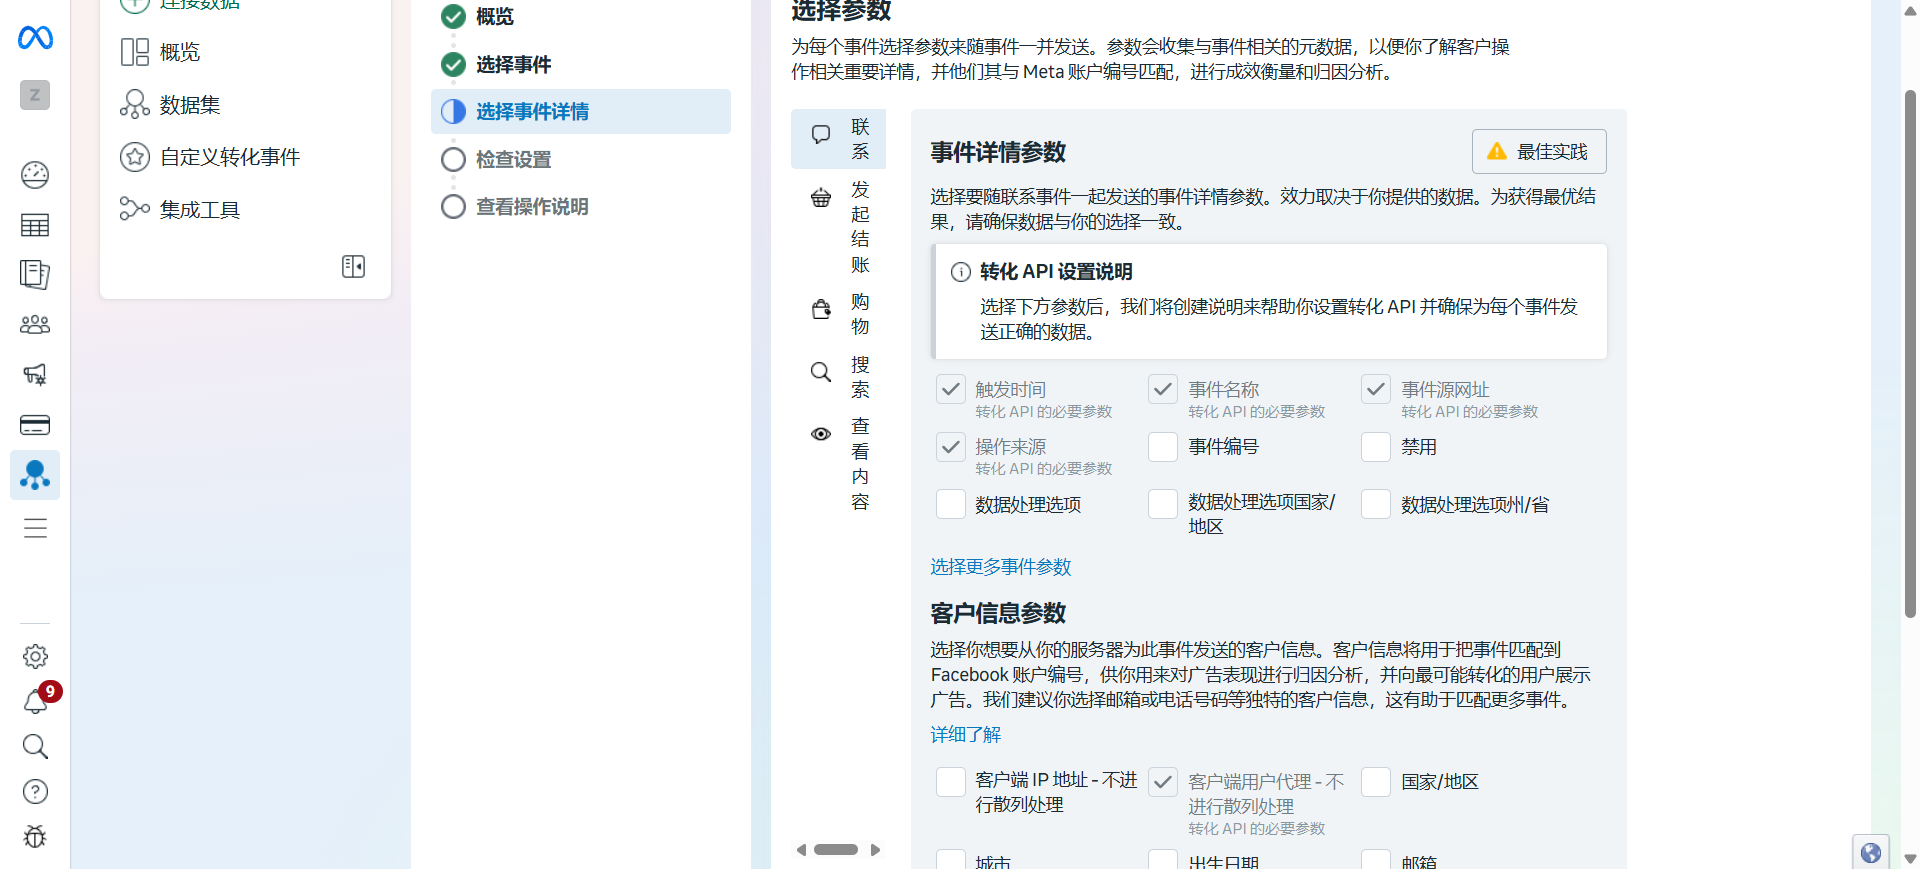Screen dimensions: 1920x869
Task: Expand the all tools hamburger menu
Action: click(x=35, y=528)
